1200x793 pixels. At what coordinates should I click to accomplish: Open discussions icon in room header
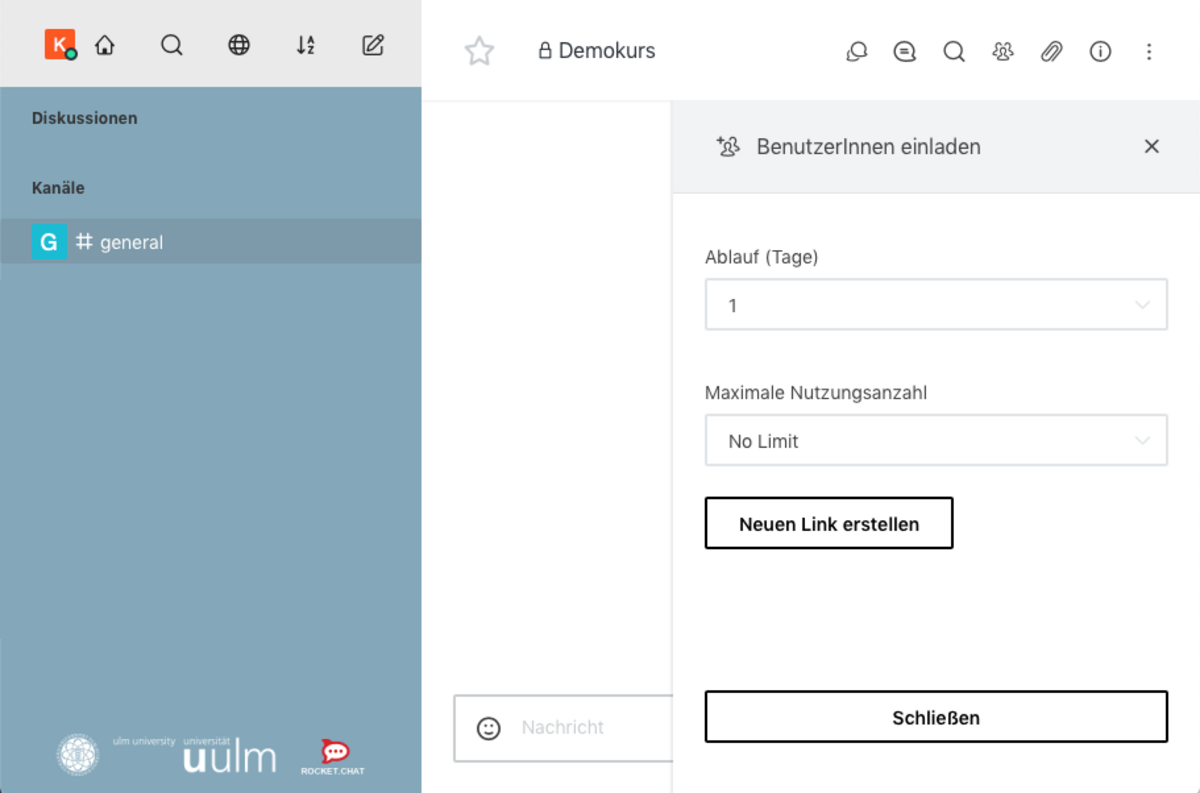[x=856, y=51]
